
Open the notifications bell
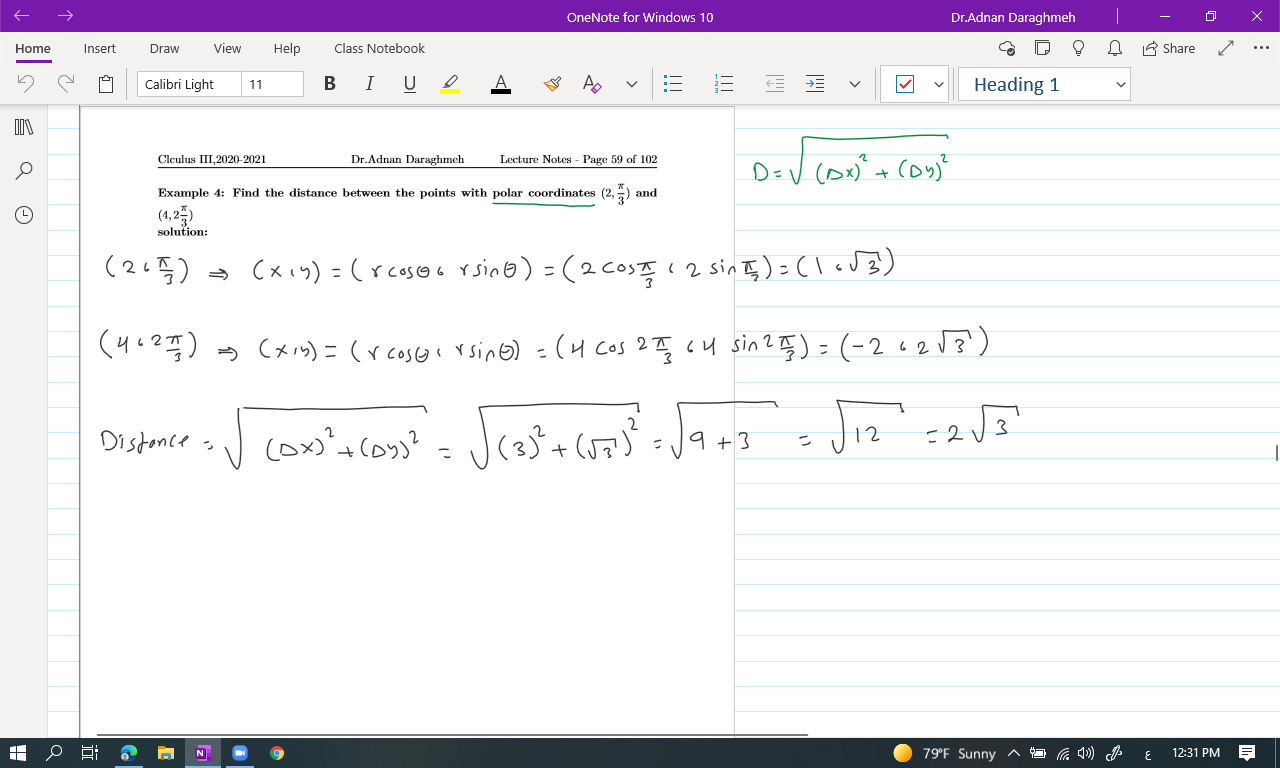click(x=1114, y=48)
